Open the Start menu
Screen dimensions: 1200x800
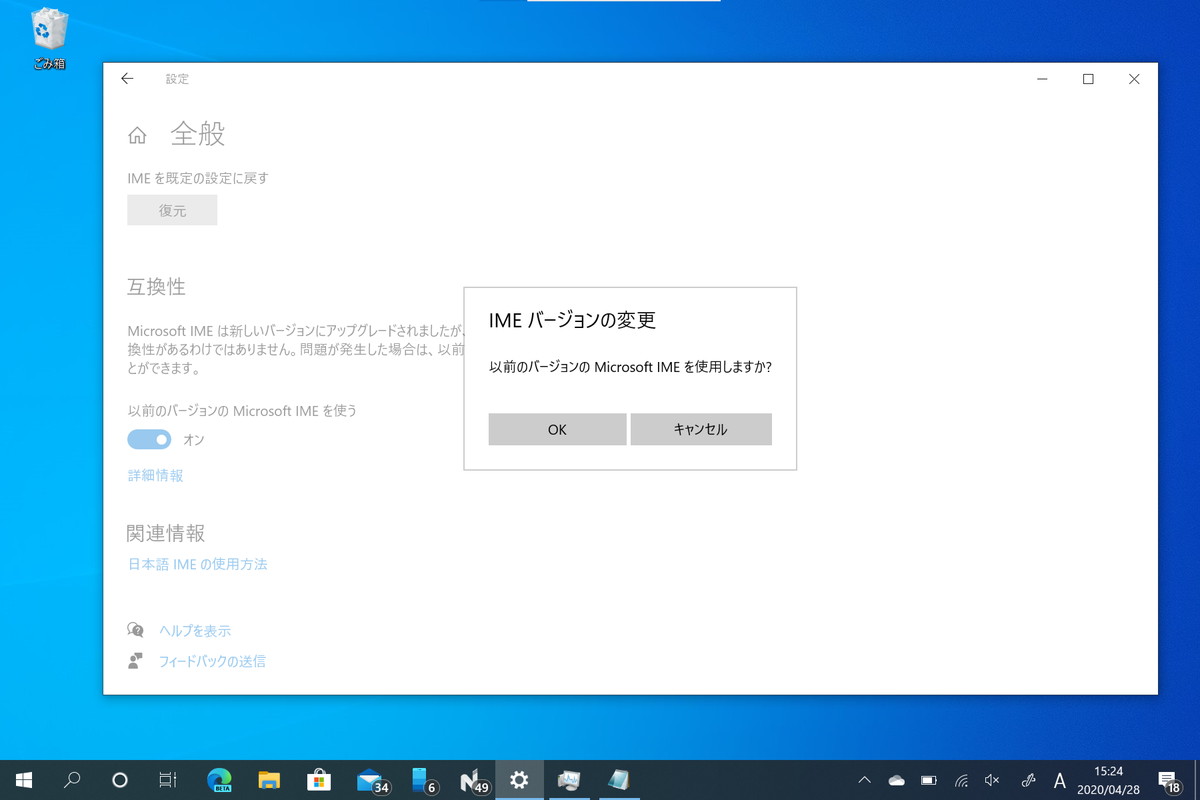[x=22, y=779]
